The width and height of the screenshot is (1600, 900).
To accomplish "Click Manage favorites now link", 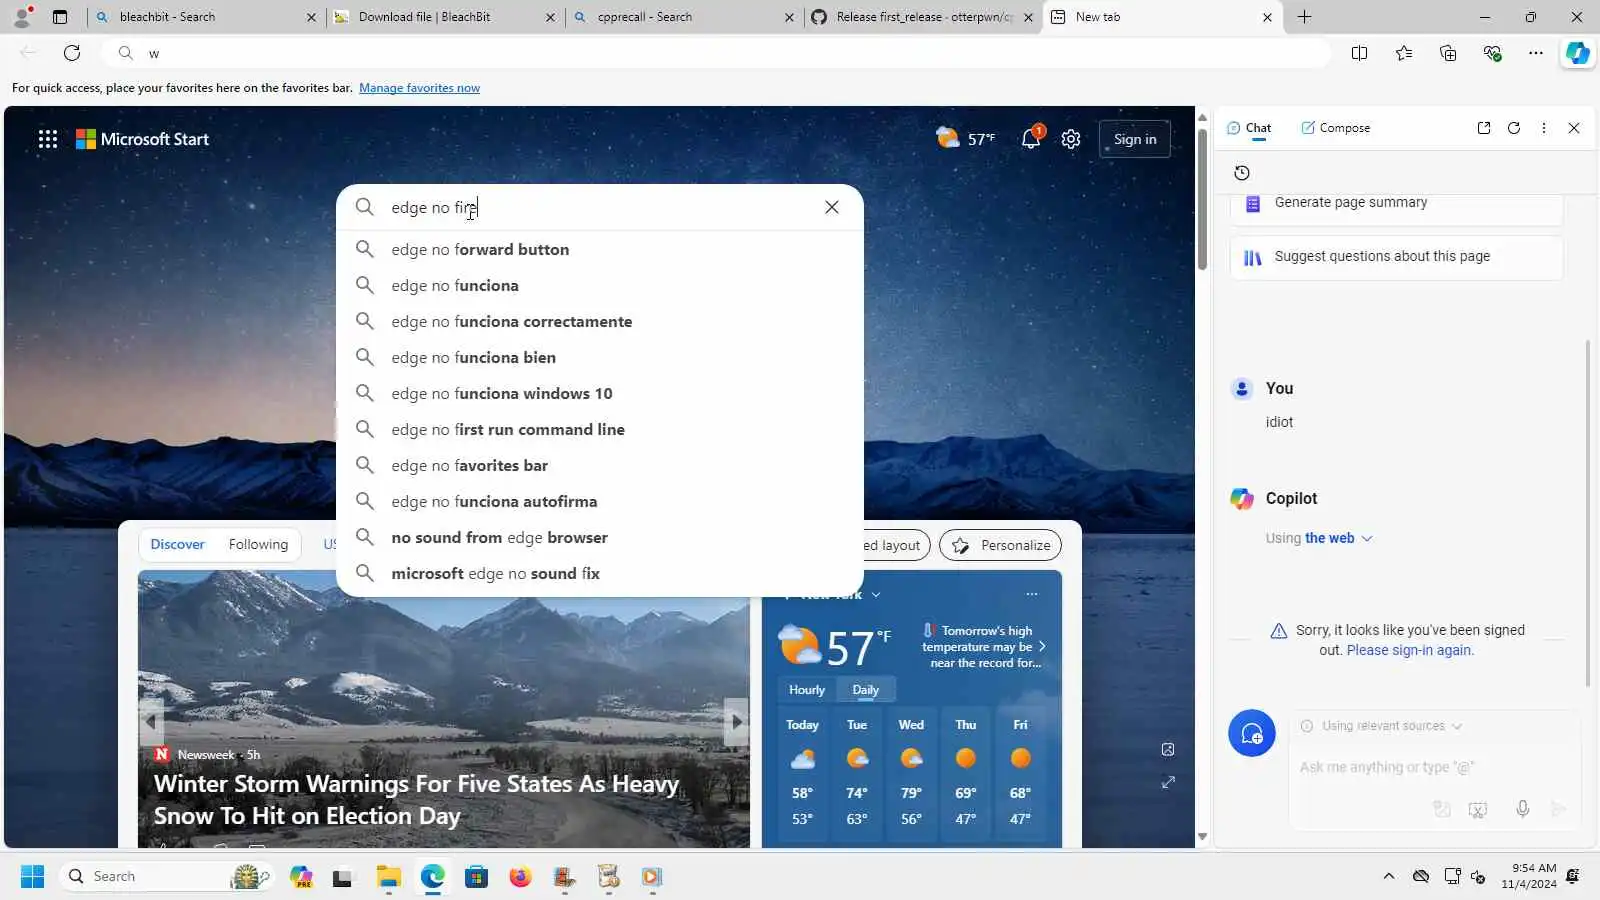I will pos(419,88).
